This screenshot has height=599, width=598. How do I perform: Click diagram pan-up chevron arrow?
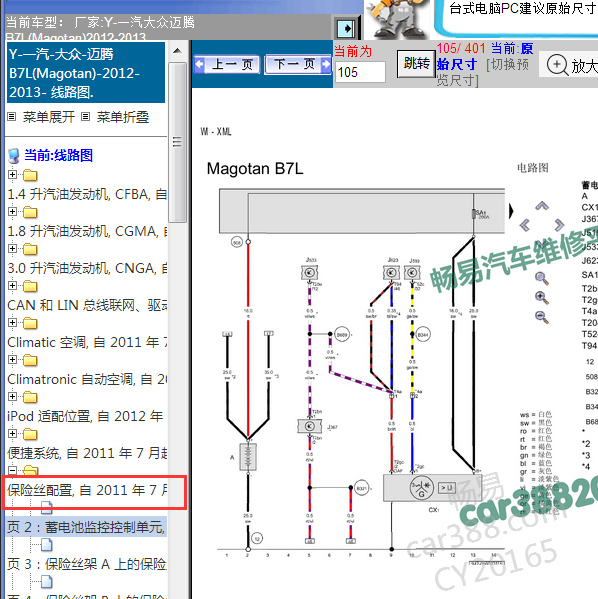tap(541, 206)
